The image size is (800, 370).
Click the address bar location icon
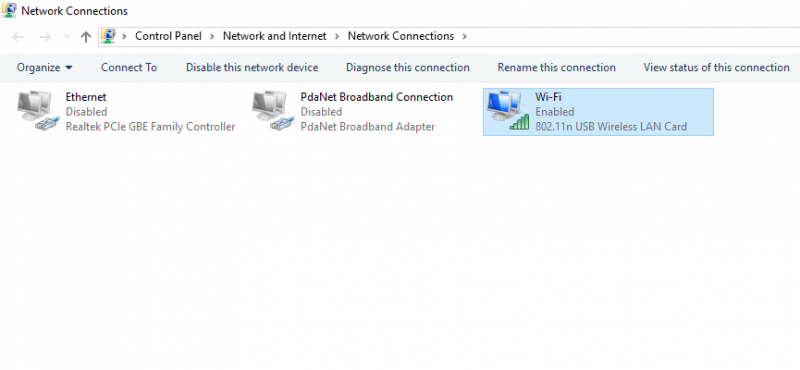[x=108, y=36]
